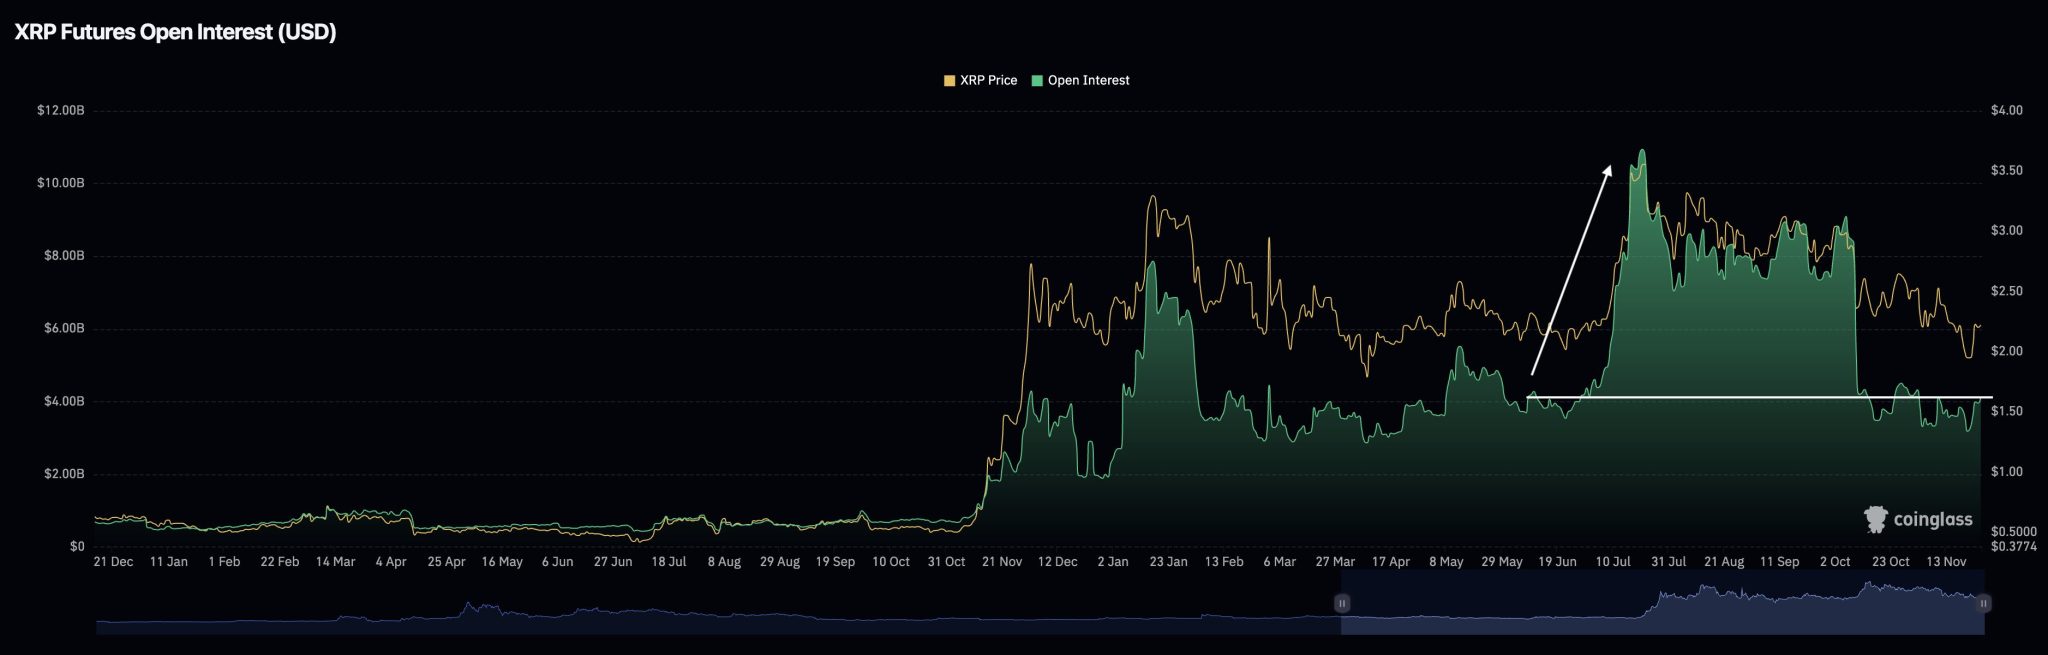
Task: Click the 11 Sep date label
Action: coord(1780,562)
